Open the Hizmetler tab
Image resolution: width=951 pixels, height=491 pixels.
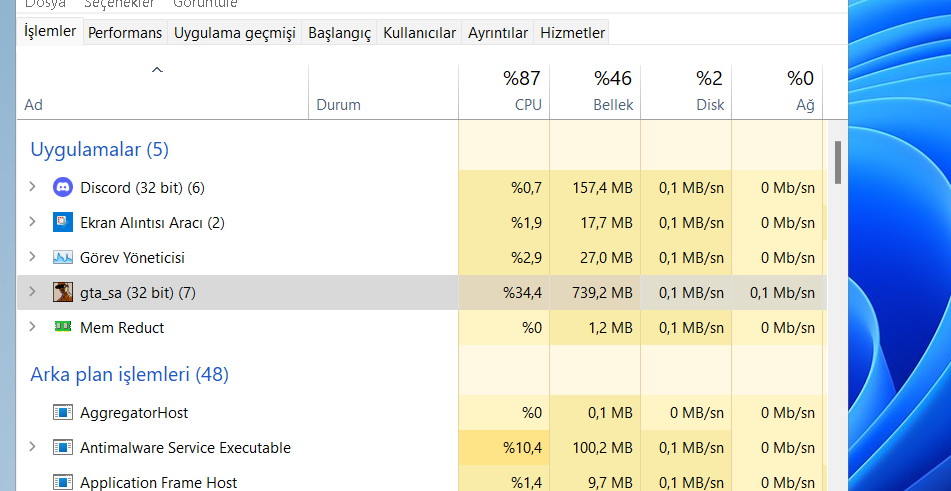(572, 33)
